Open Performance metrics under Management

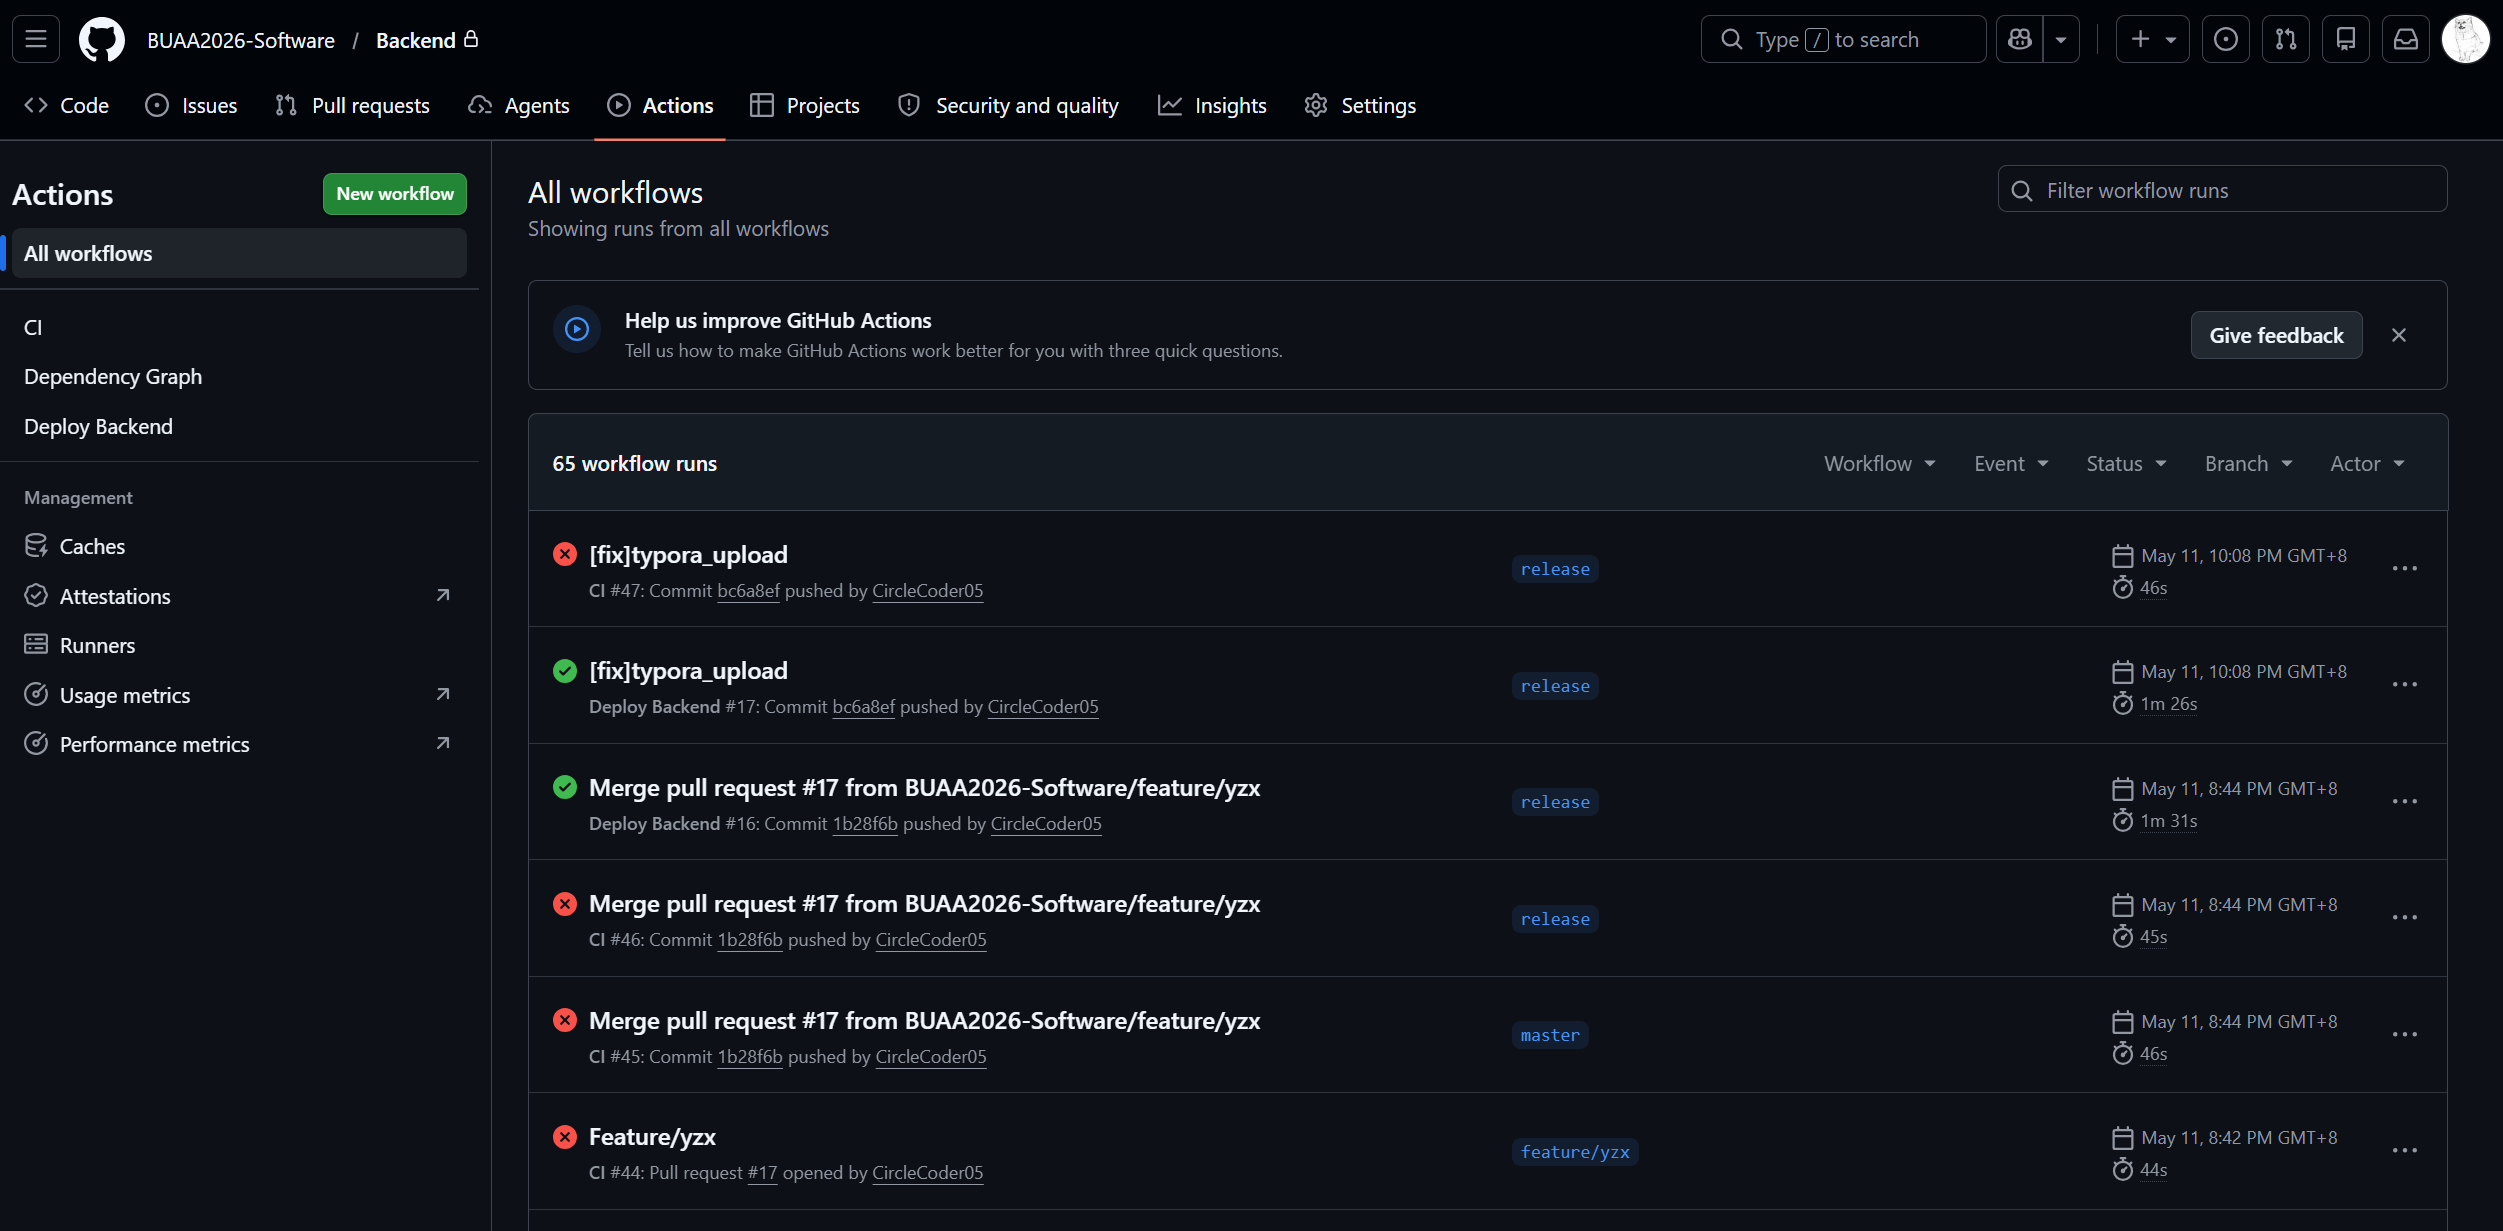tap(239, 744)
